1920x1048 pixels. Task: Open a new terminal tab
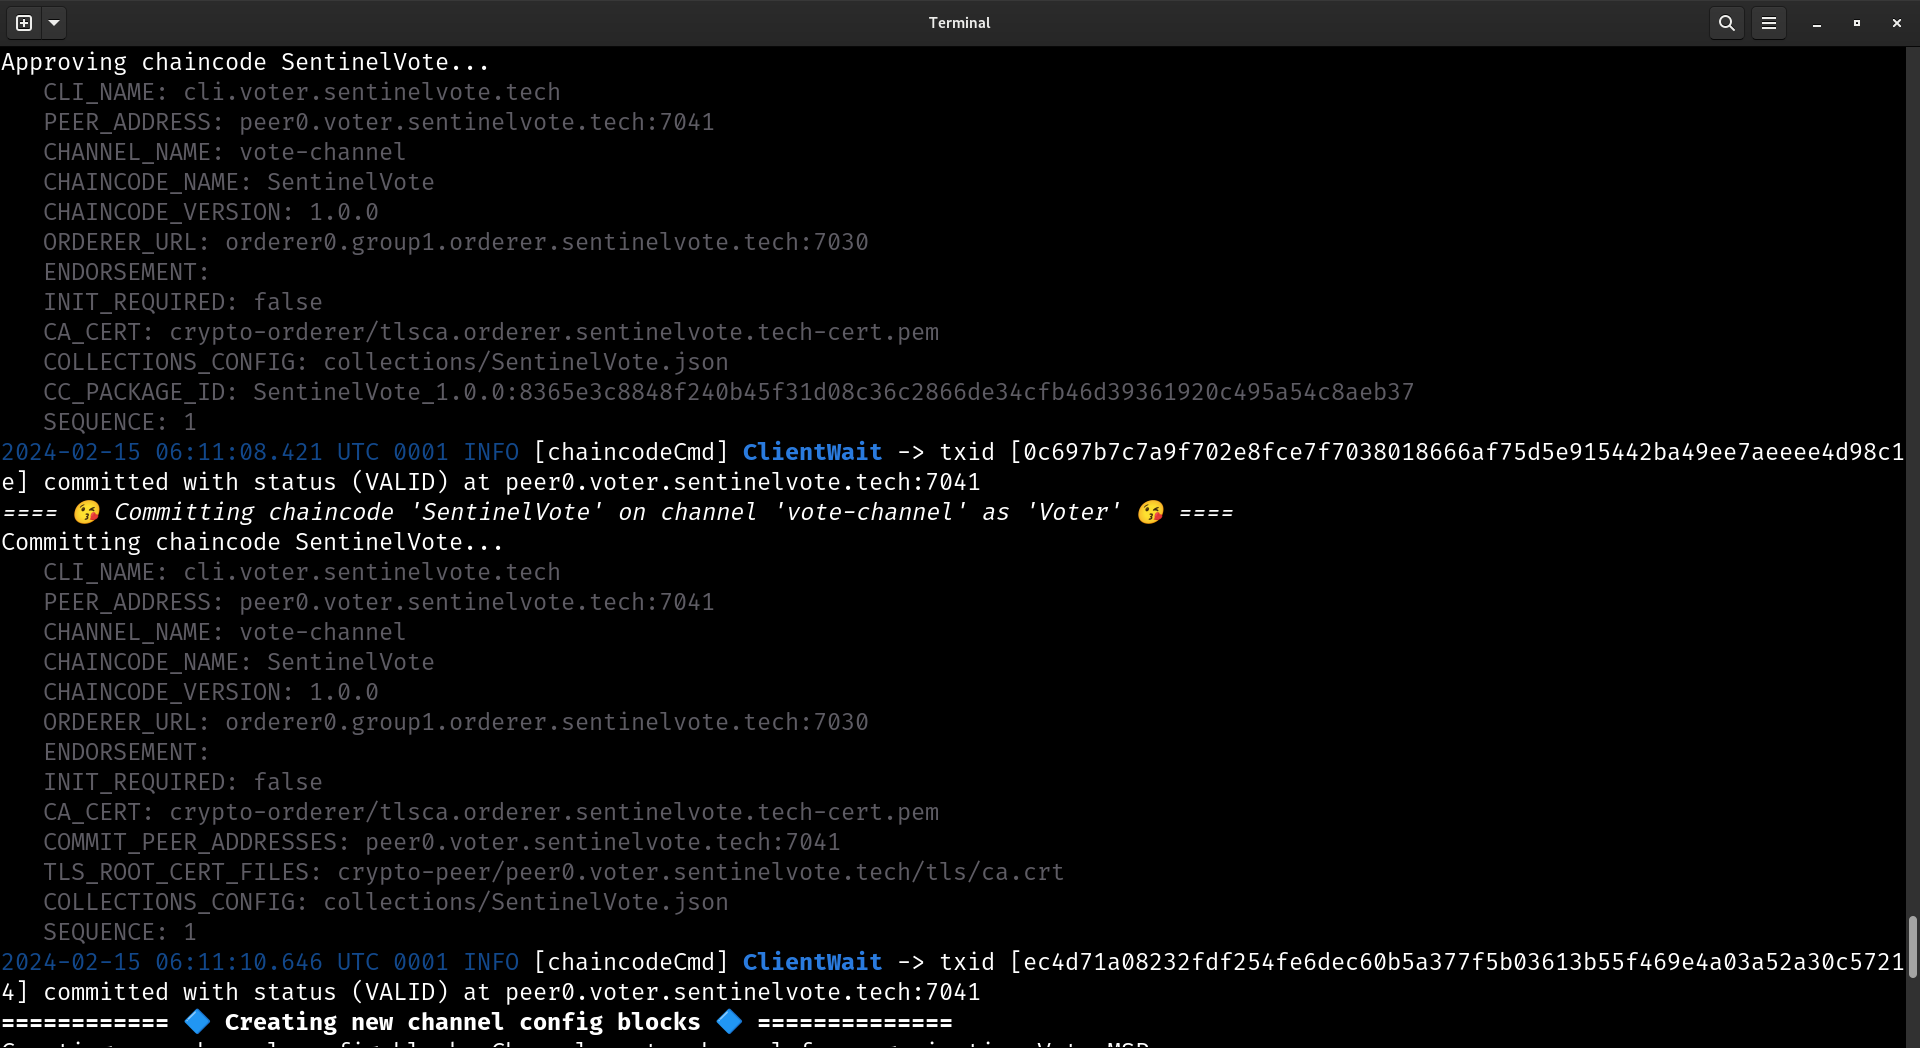coord(24,22)
